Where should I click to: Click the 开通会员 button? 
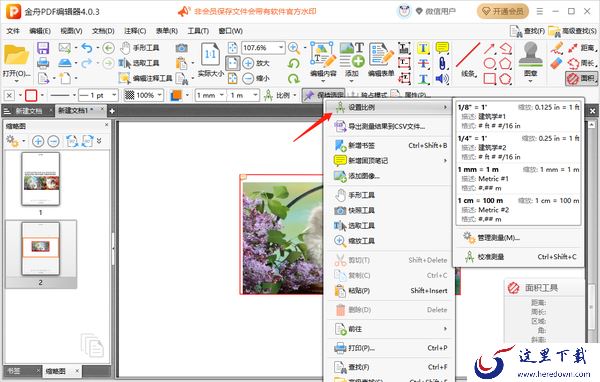coord(502,11)
